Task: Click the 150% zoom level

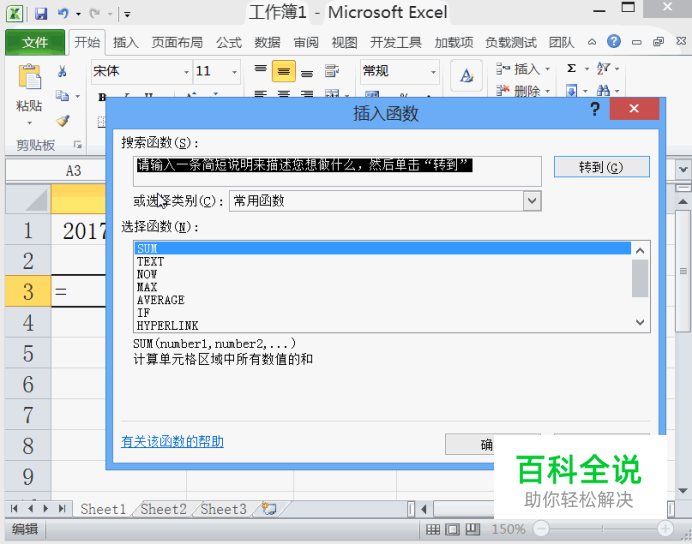Action: (508, 529)
